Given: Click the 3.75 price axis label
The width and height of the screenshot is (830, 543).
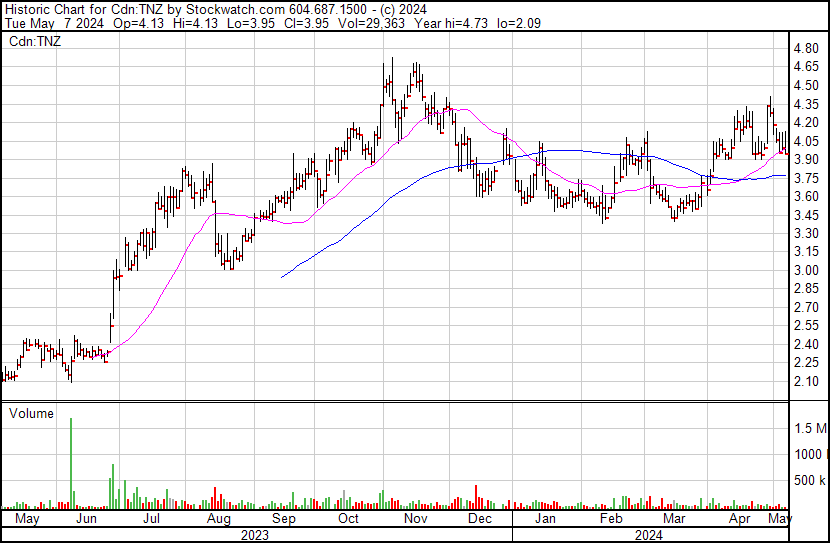Looking at the screenshot, I should pyautogui.click(x=805, y=178).
